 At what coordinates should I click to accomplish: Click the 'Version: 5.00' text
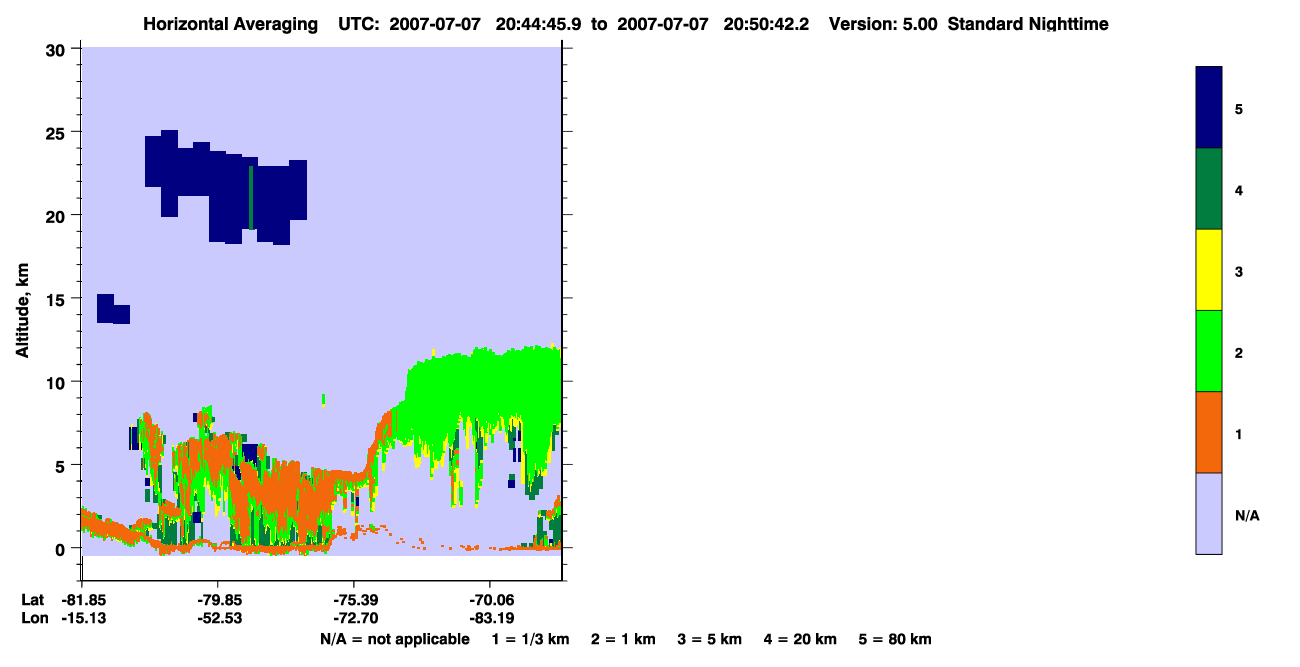[x=883, y=24]
